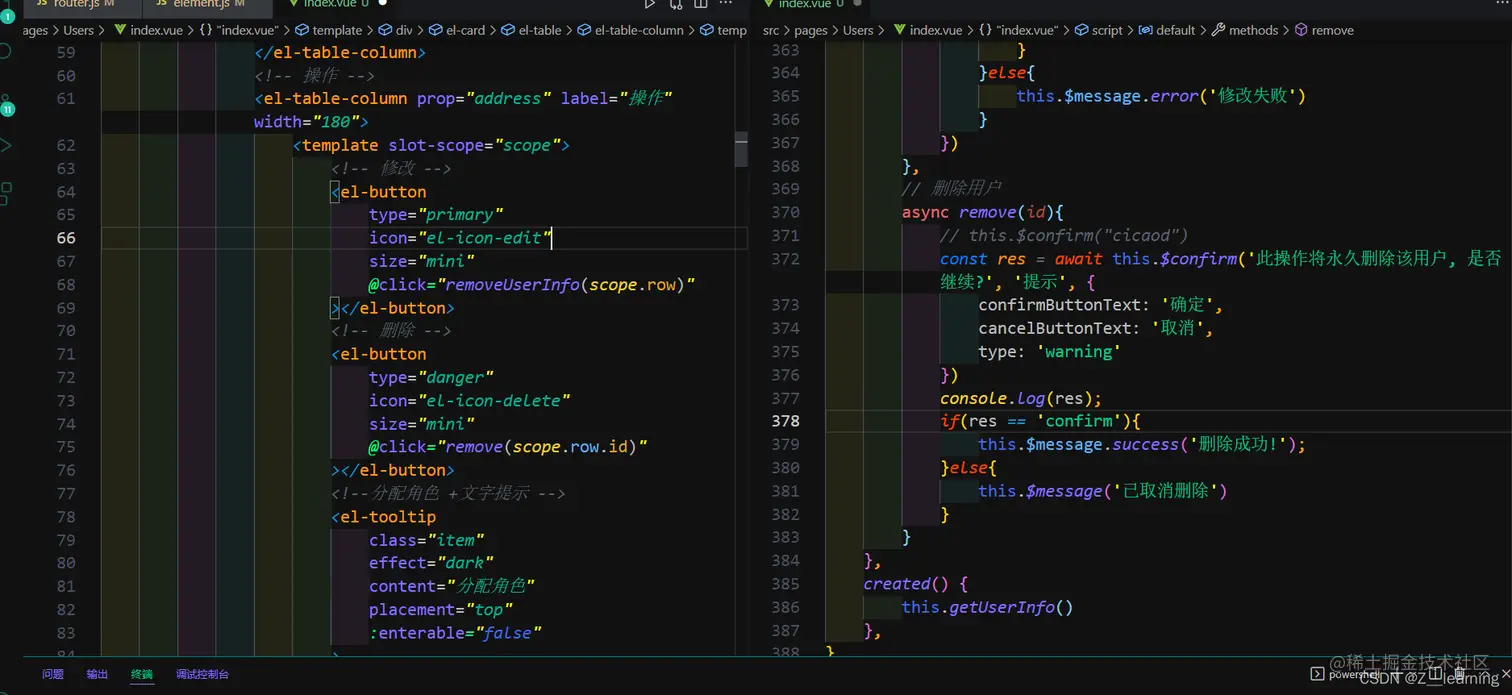The image size is (1512, 695).
Task: Click async remove(id){ method declaration
Action: (983, 212)
